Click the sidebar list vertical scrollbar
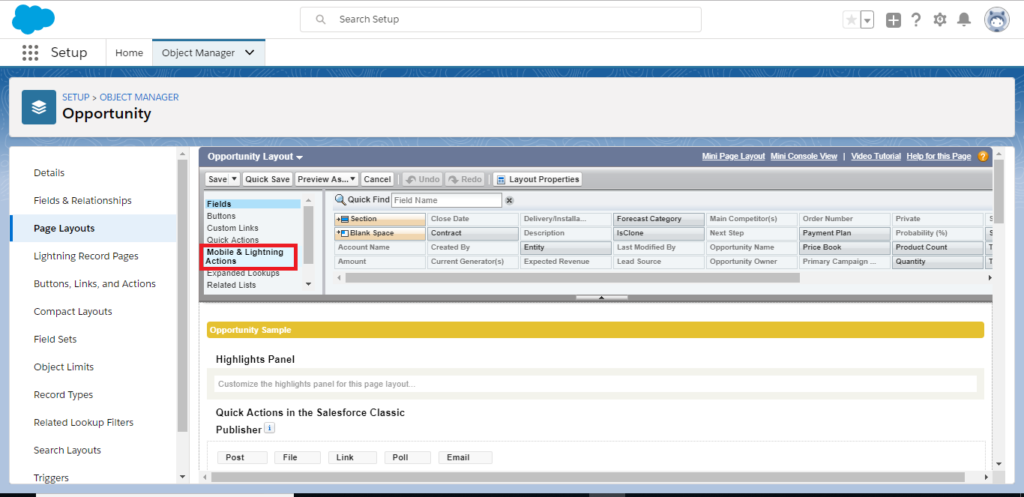The image size is (1024, 497). pyautogui.click(x=182, y=295)
